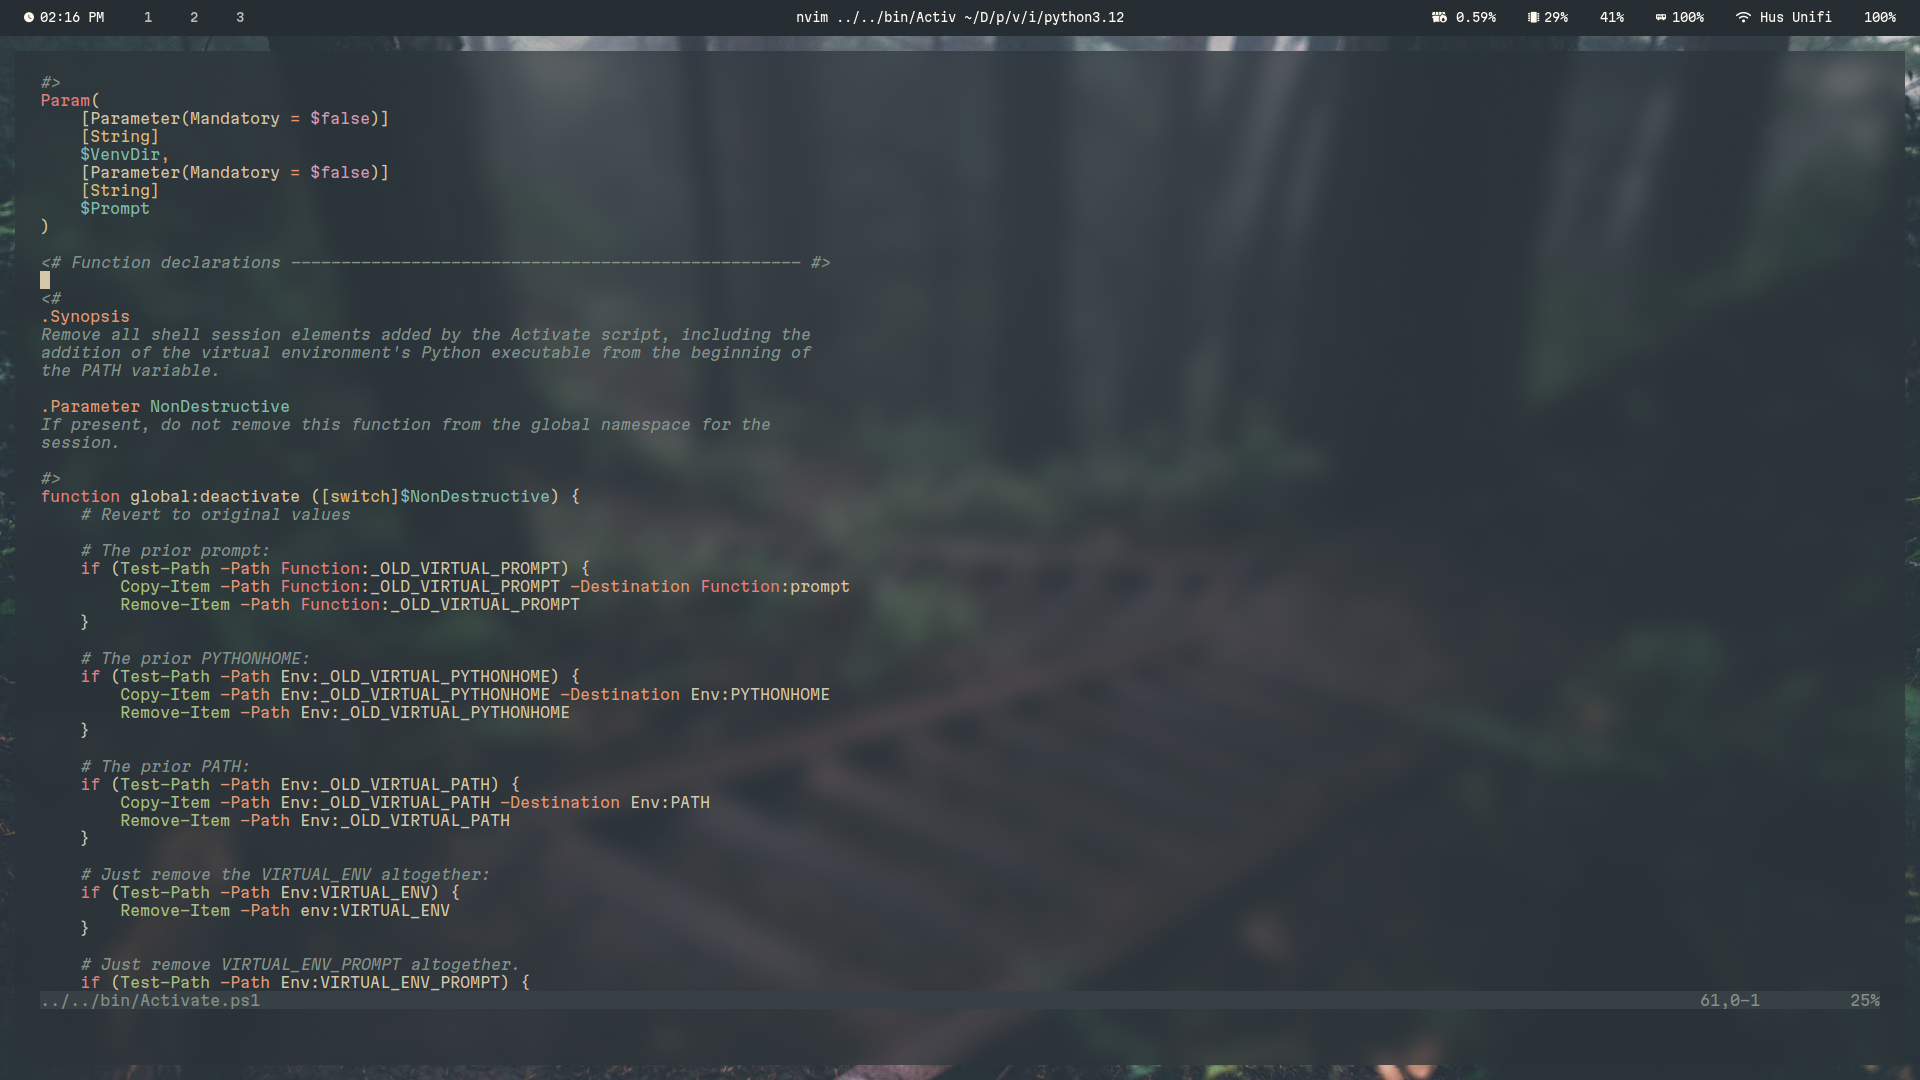Switch to tmux window 2
Image resolution: width=1920 pixels, height=1080 pixels.
coord(194,17)
